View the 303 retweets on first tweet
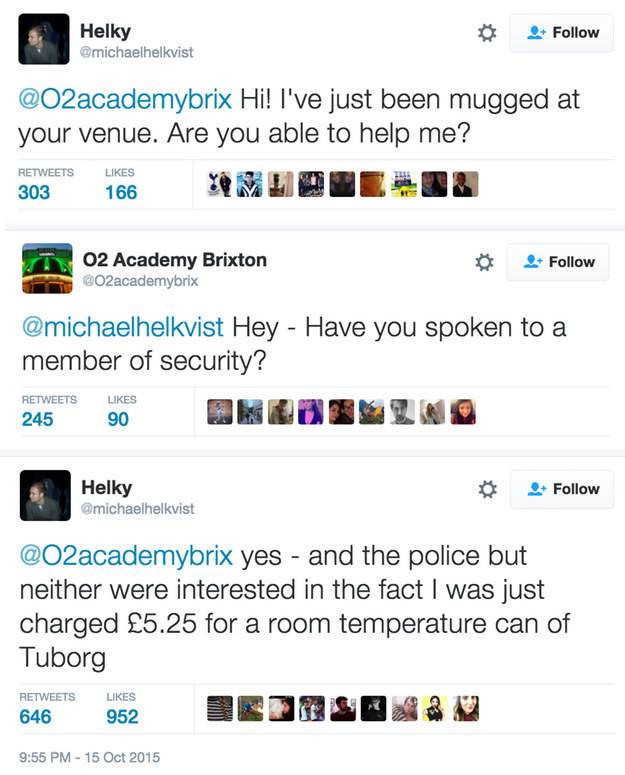Viewport: 625px width, 775px height. [x=34, y=192]
